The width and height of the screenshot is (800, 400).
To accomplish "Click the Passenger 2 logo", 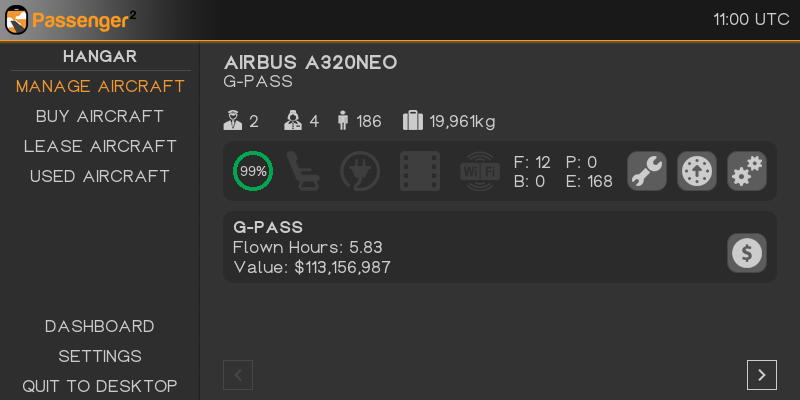I will coord(70,19).
